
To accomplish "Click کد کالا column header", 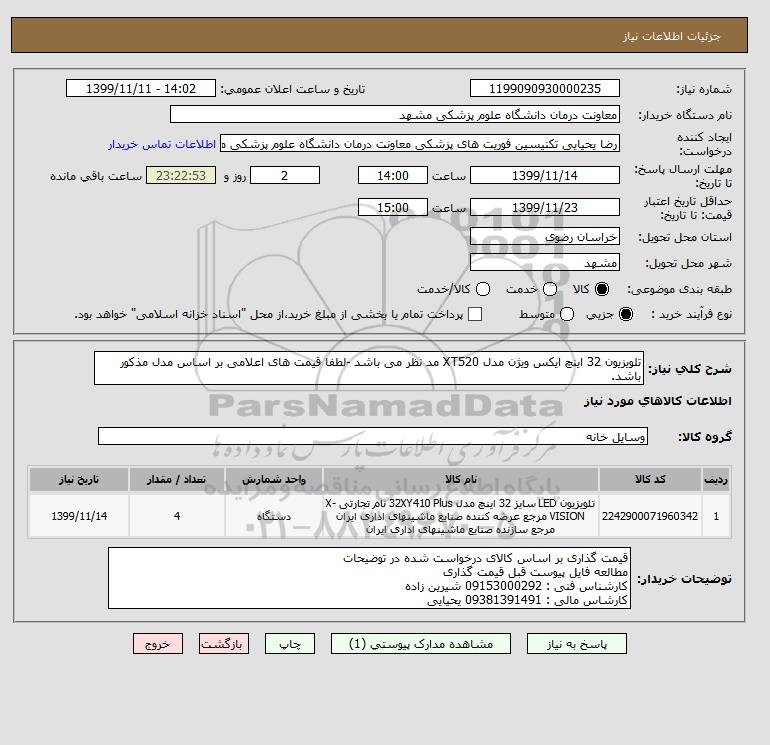I will (x=650, y=479).
